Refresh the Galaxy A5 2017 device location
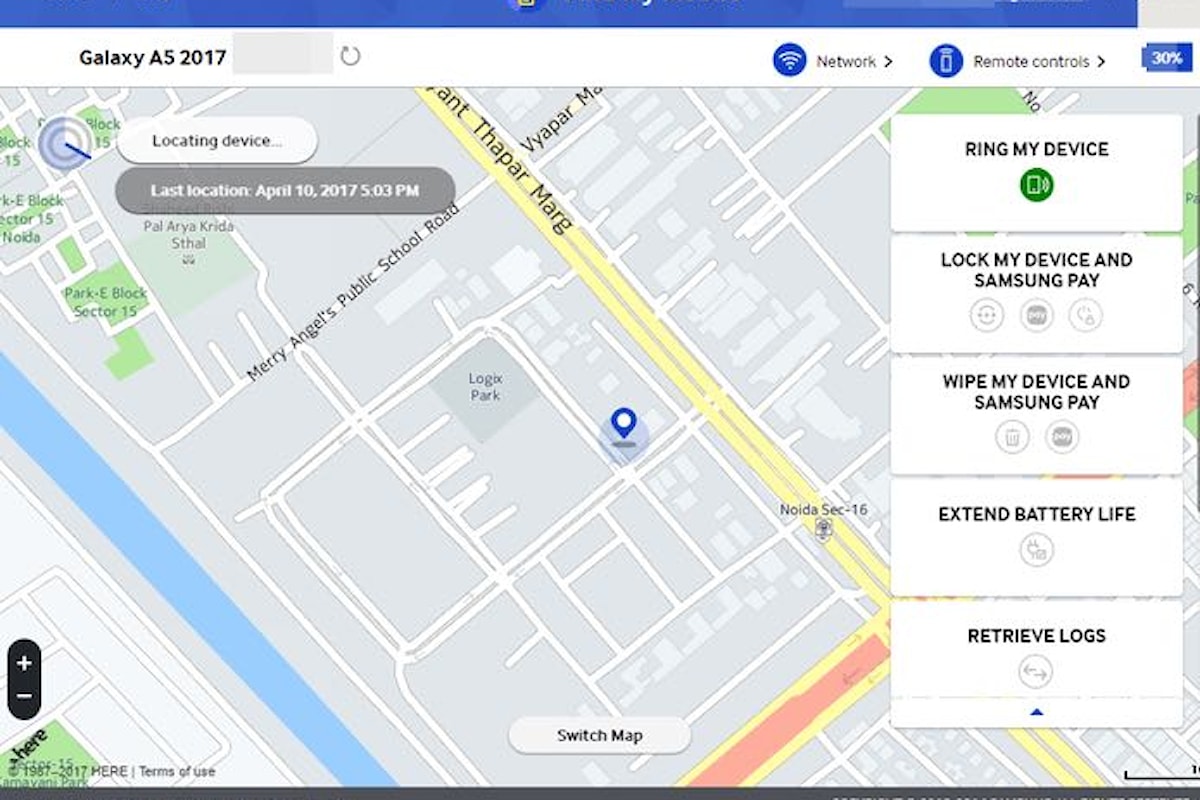The image size is (1200, 800). coord(350,57)
